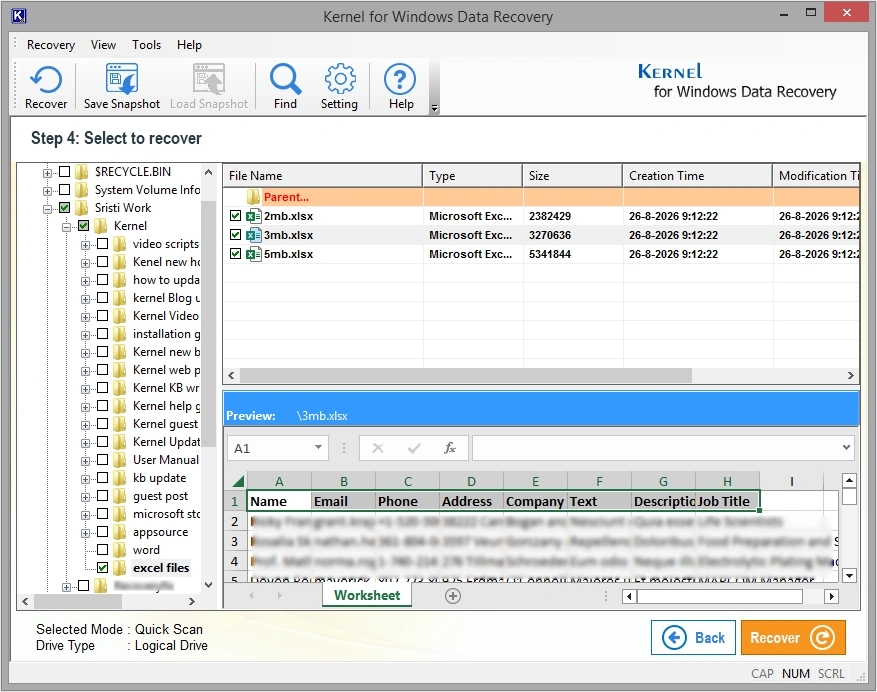The height and width of the screenshot is (692, 877).
Task: Click the folder tree horizontal scrollbar thumb
Action: (78, 601)
